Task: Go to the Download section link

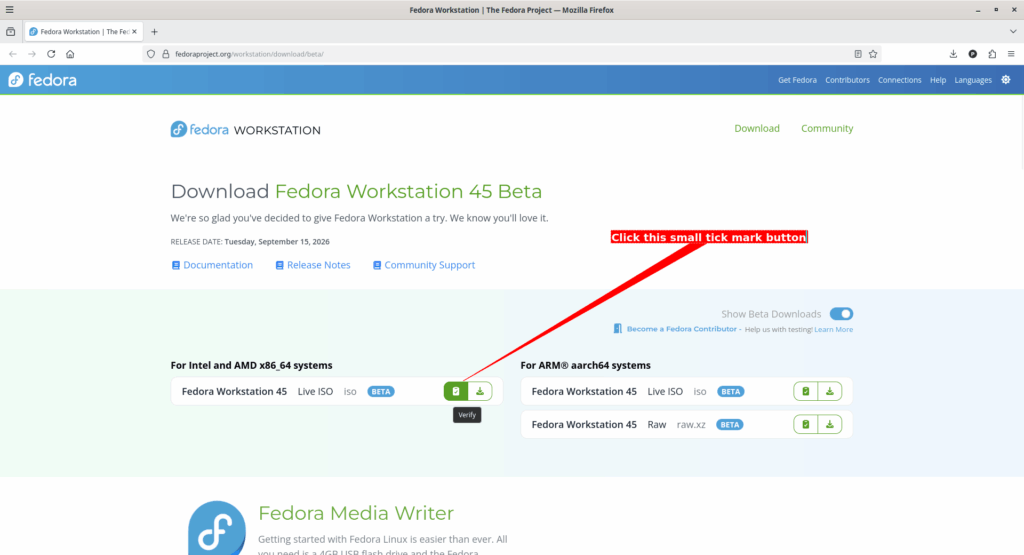Action: 757,129
